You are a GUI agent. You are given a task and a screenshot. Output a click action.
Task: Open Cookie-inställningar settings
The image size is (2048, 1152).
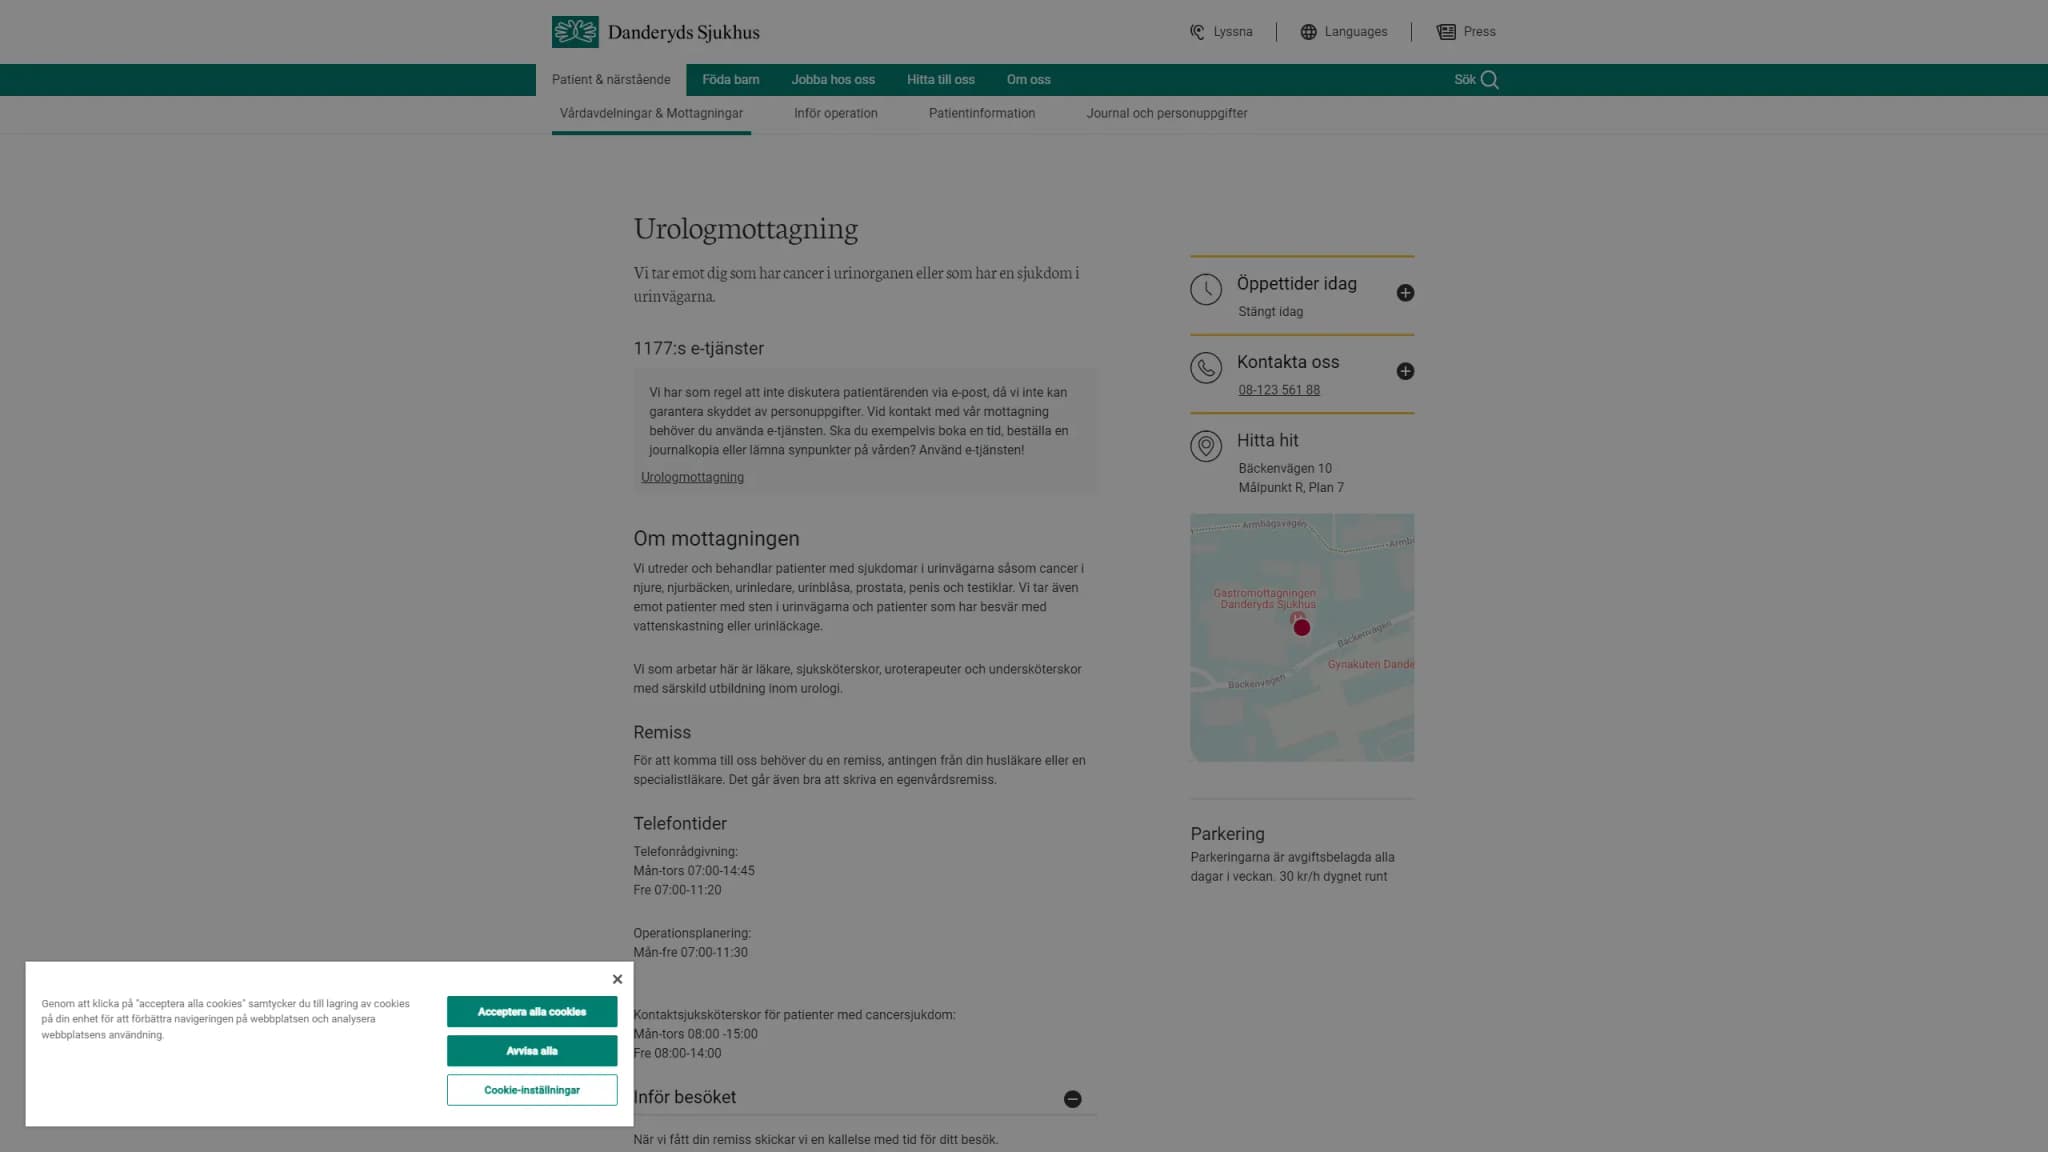point(532,1090)
